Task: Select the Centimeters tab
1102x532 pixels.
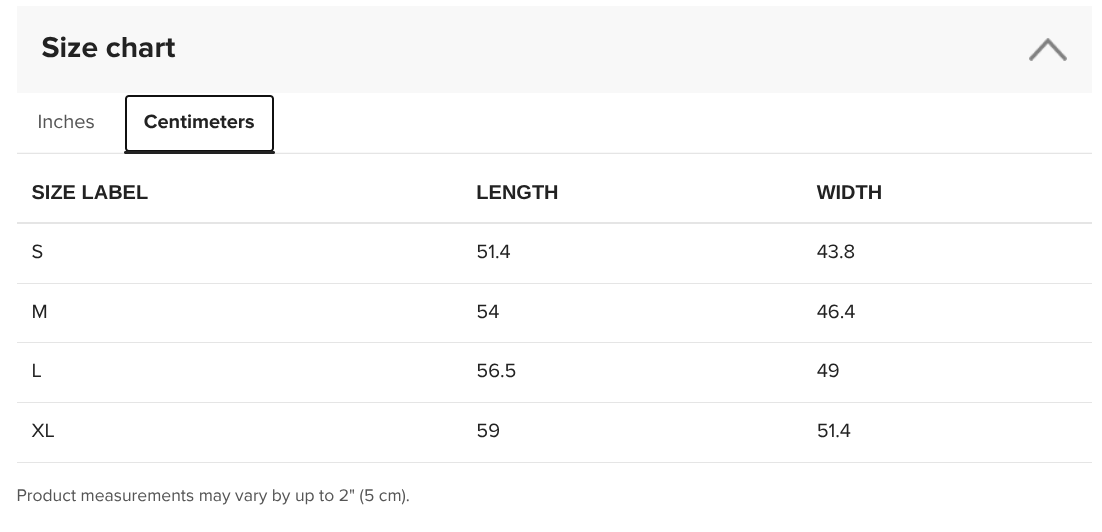Action: coord(199,123)
